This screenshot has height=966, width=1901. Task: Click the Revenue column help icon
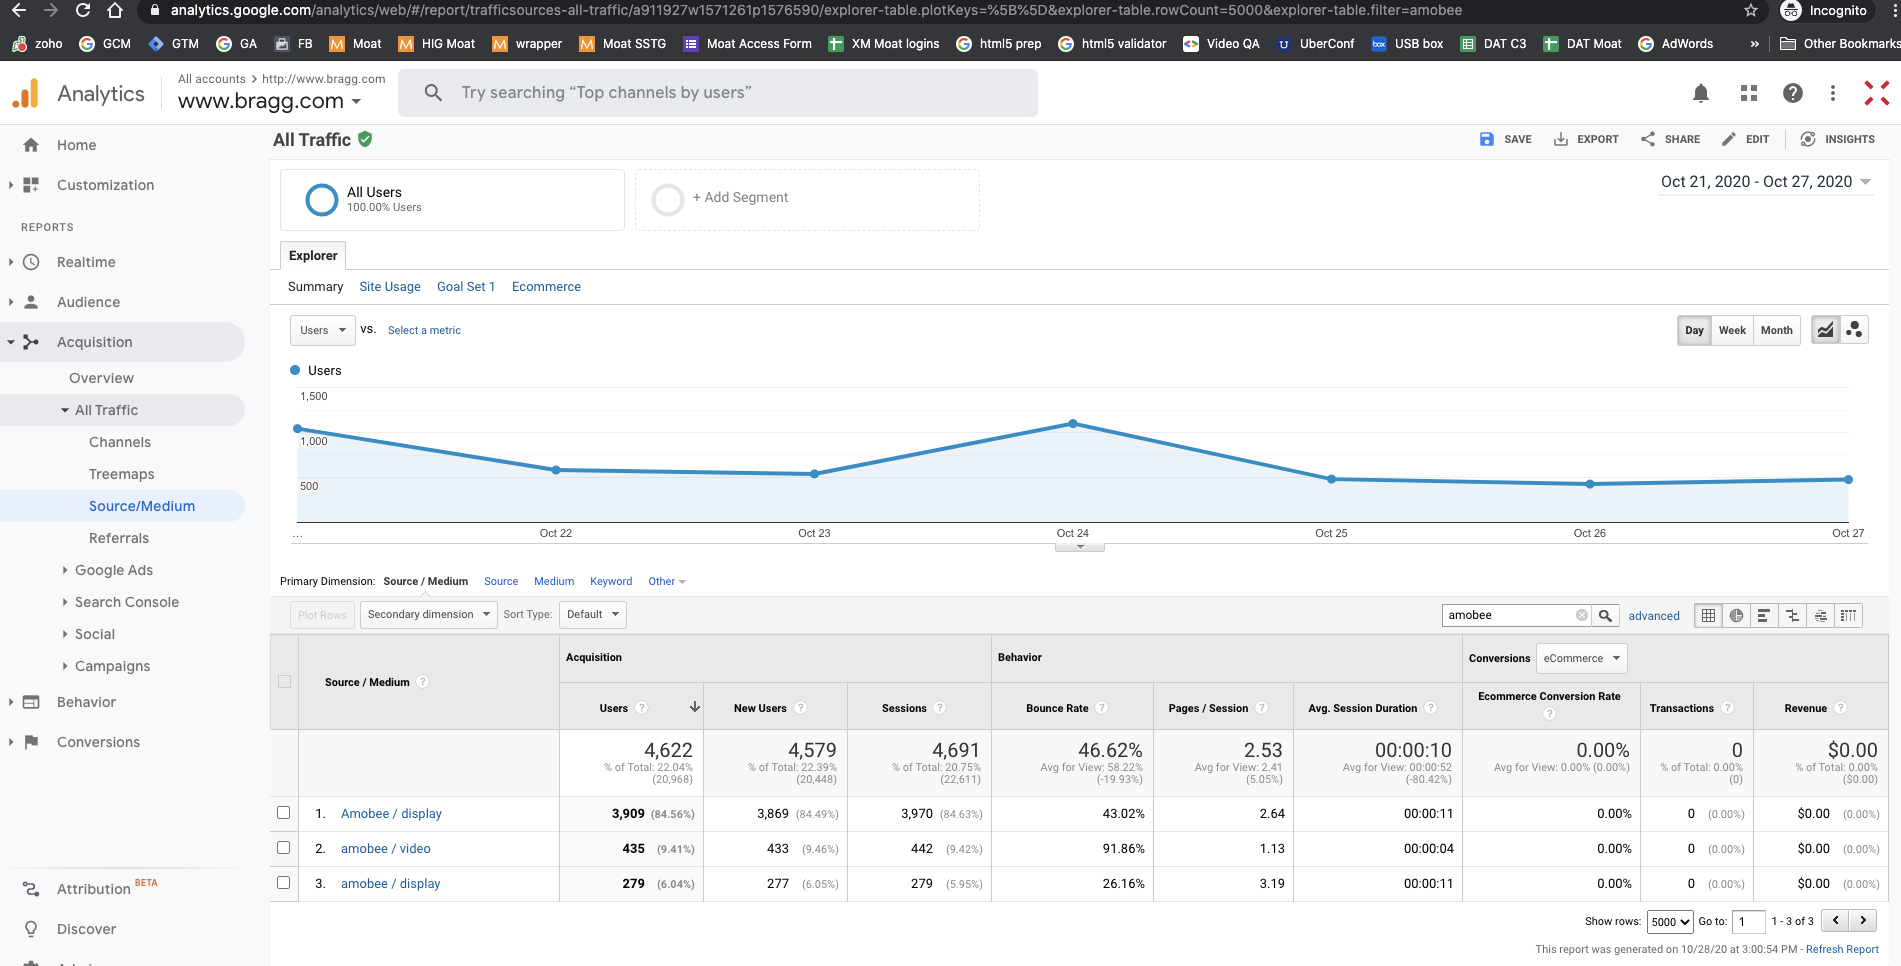tap(1840, 708)
